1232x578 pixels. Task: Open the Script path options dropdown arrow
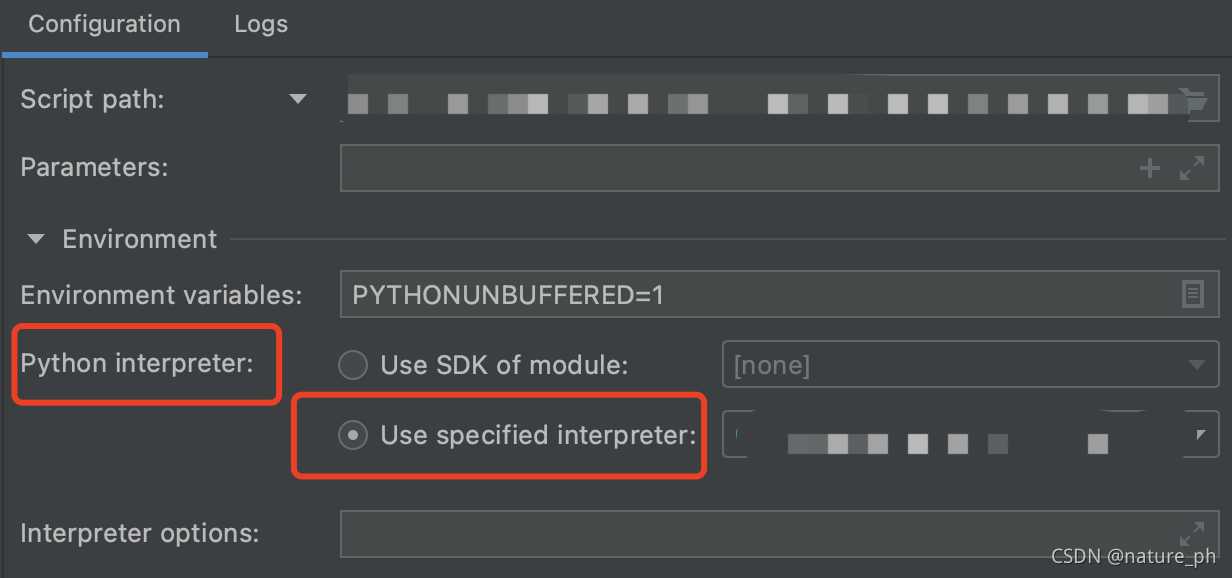tap(297, 98)
